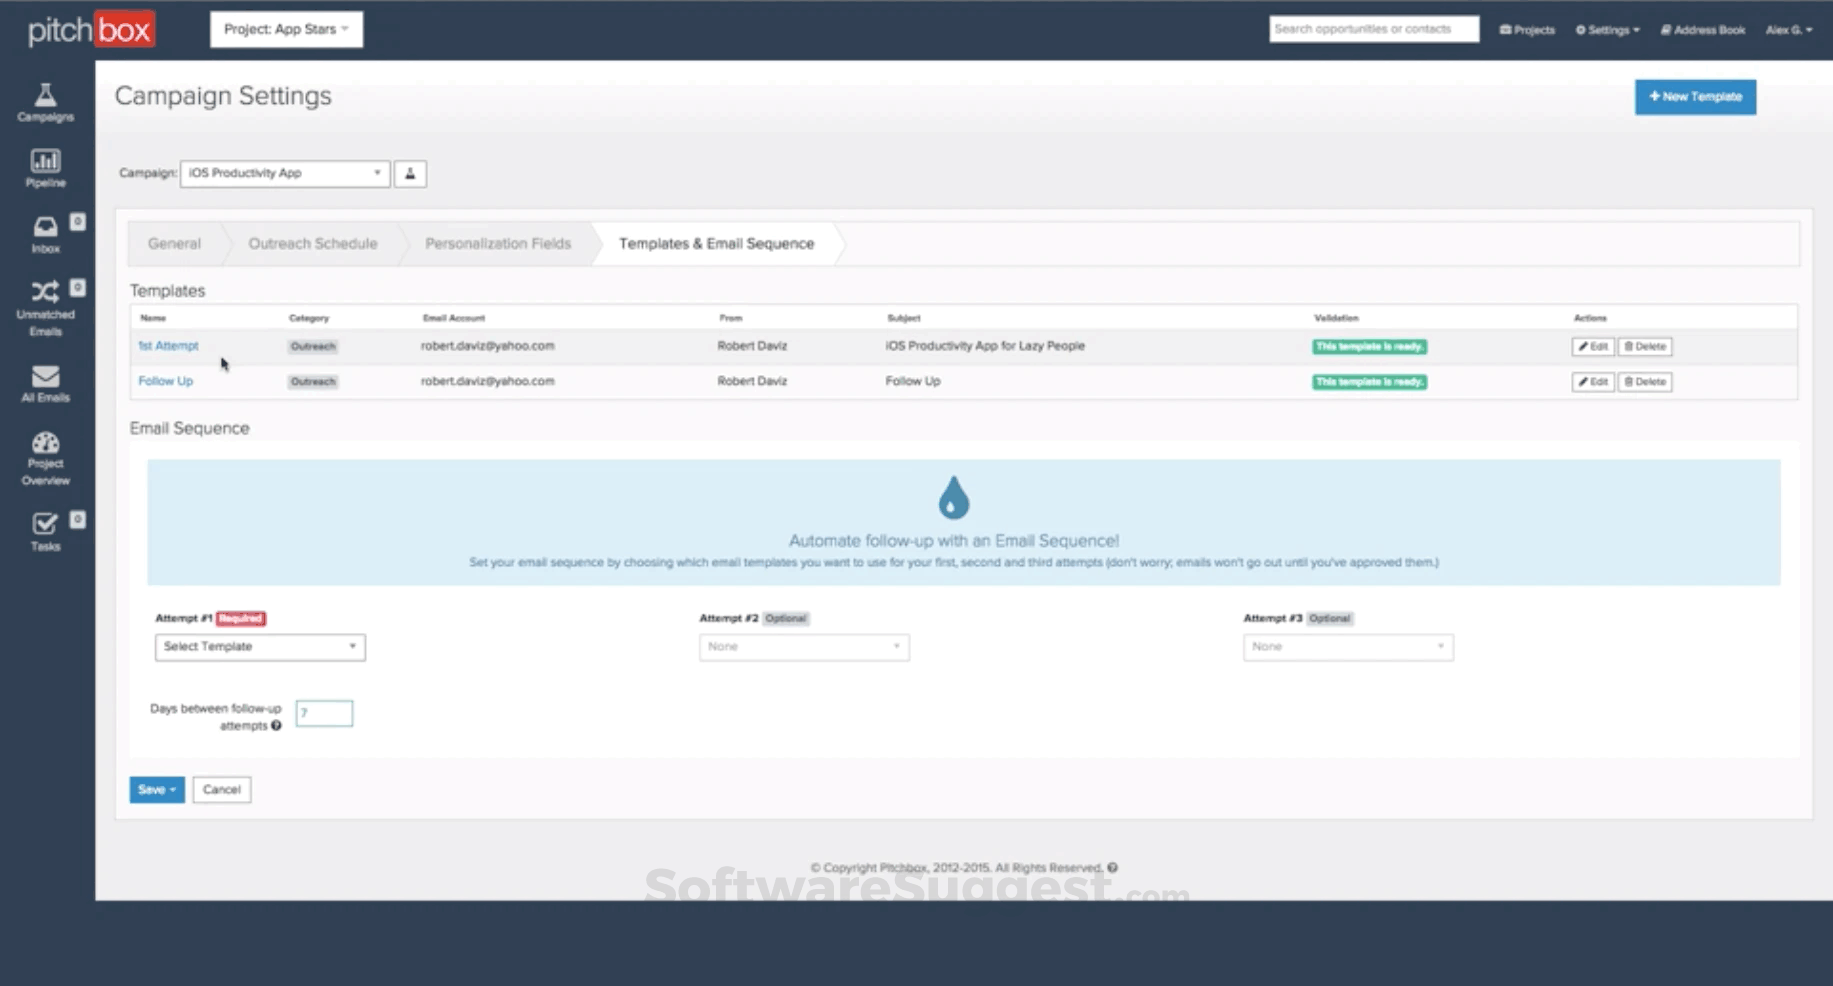Switch to the General settings tab
1833x986 pixels.
[x=174, y=243]
